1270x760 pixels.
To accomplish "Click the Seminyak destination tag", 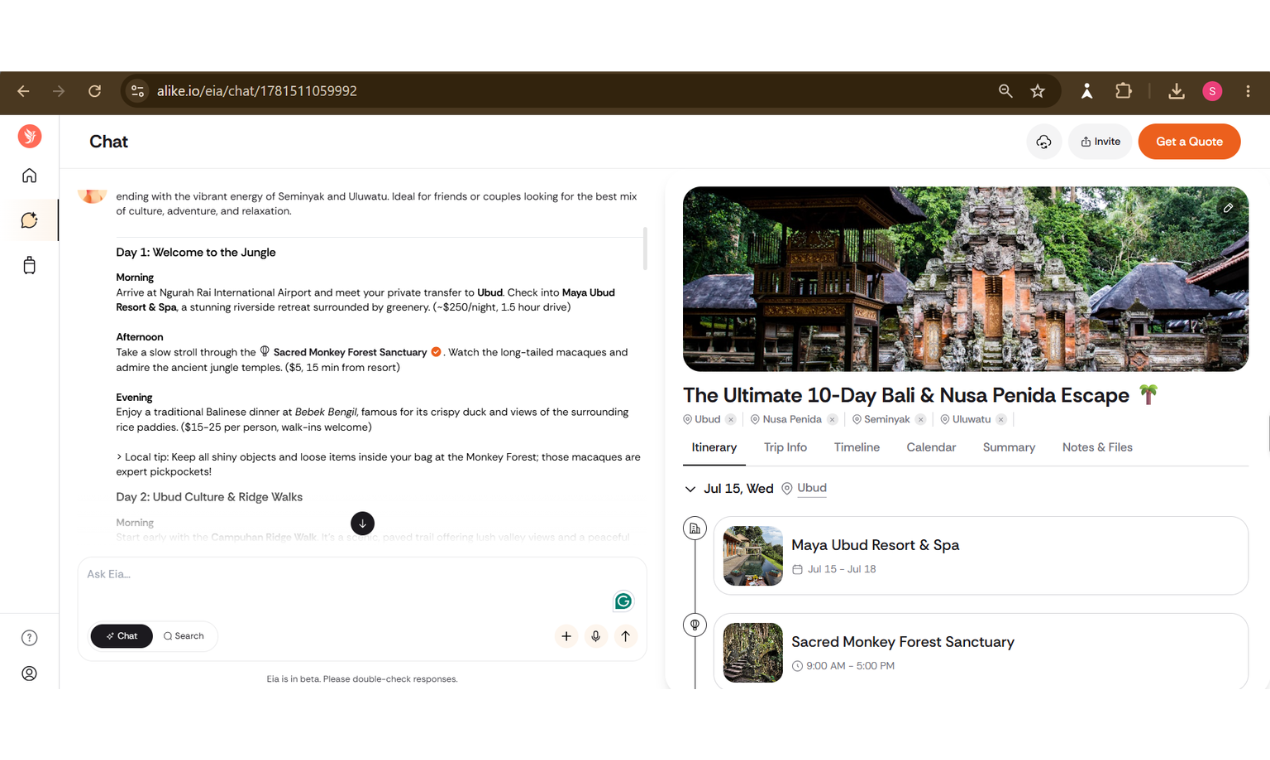I will coord(887,420).
